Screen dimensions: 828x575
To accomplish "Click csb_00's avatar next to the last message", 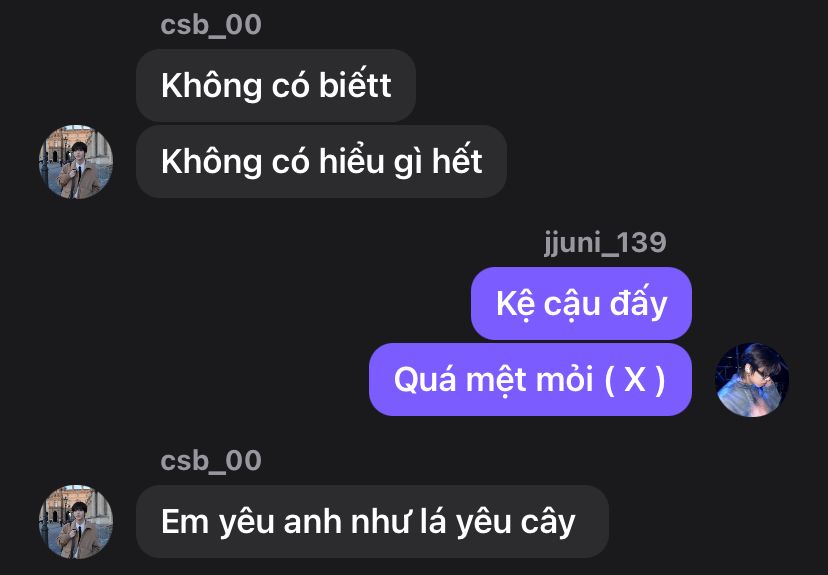I will (76, 522).
